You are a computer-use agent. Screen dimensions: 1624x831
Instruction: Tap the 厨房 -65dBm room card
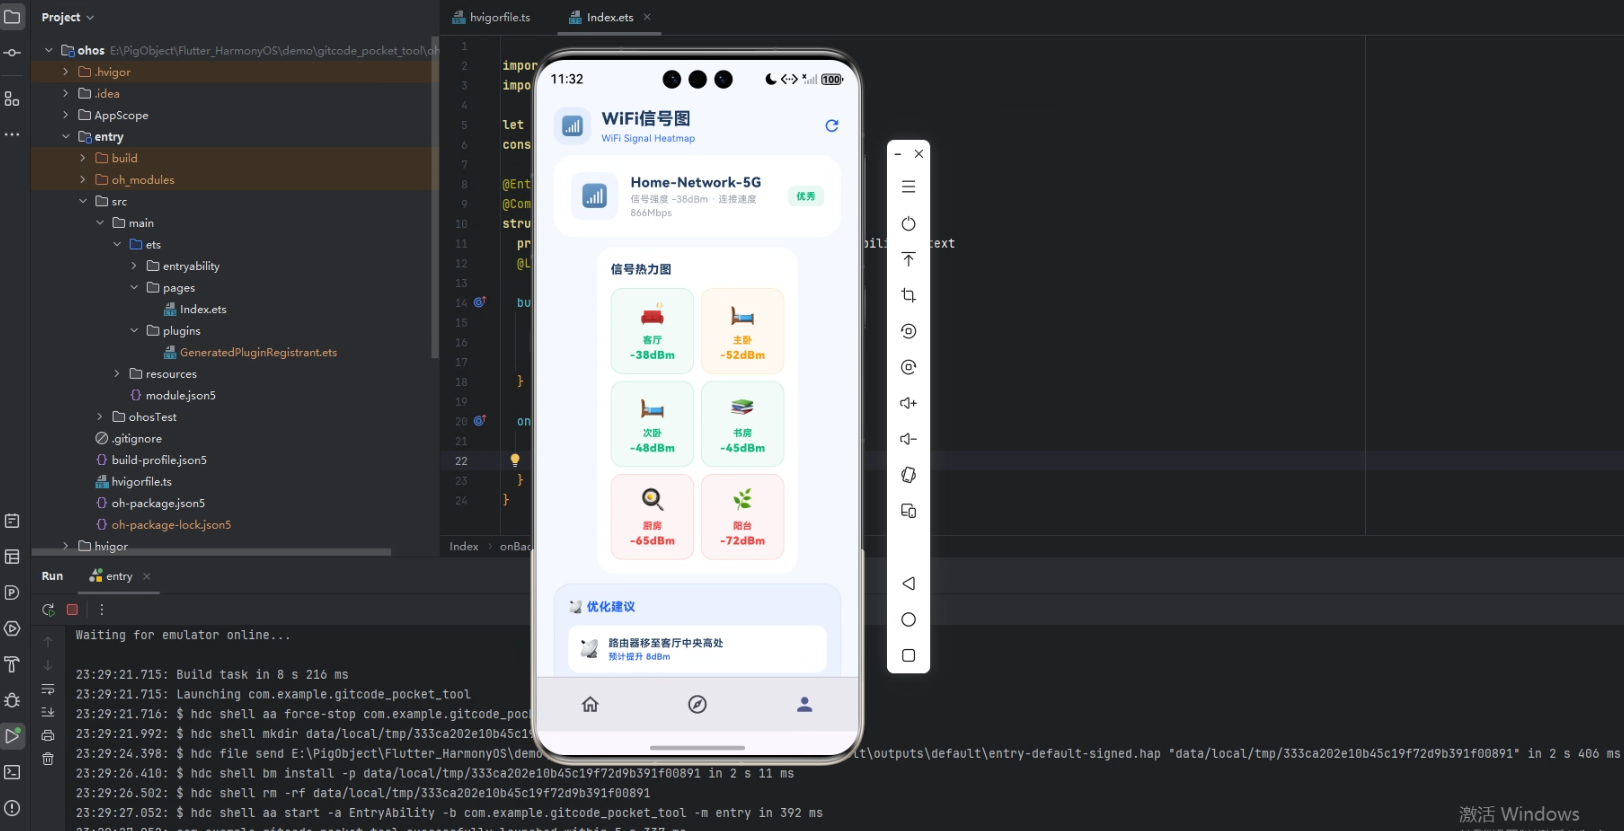(652, 517)
